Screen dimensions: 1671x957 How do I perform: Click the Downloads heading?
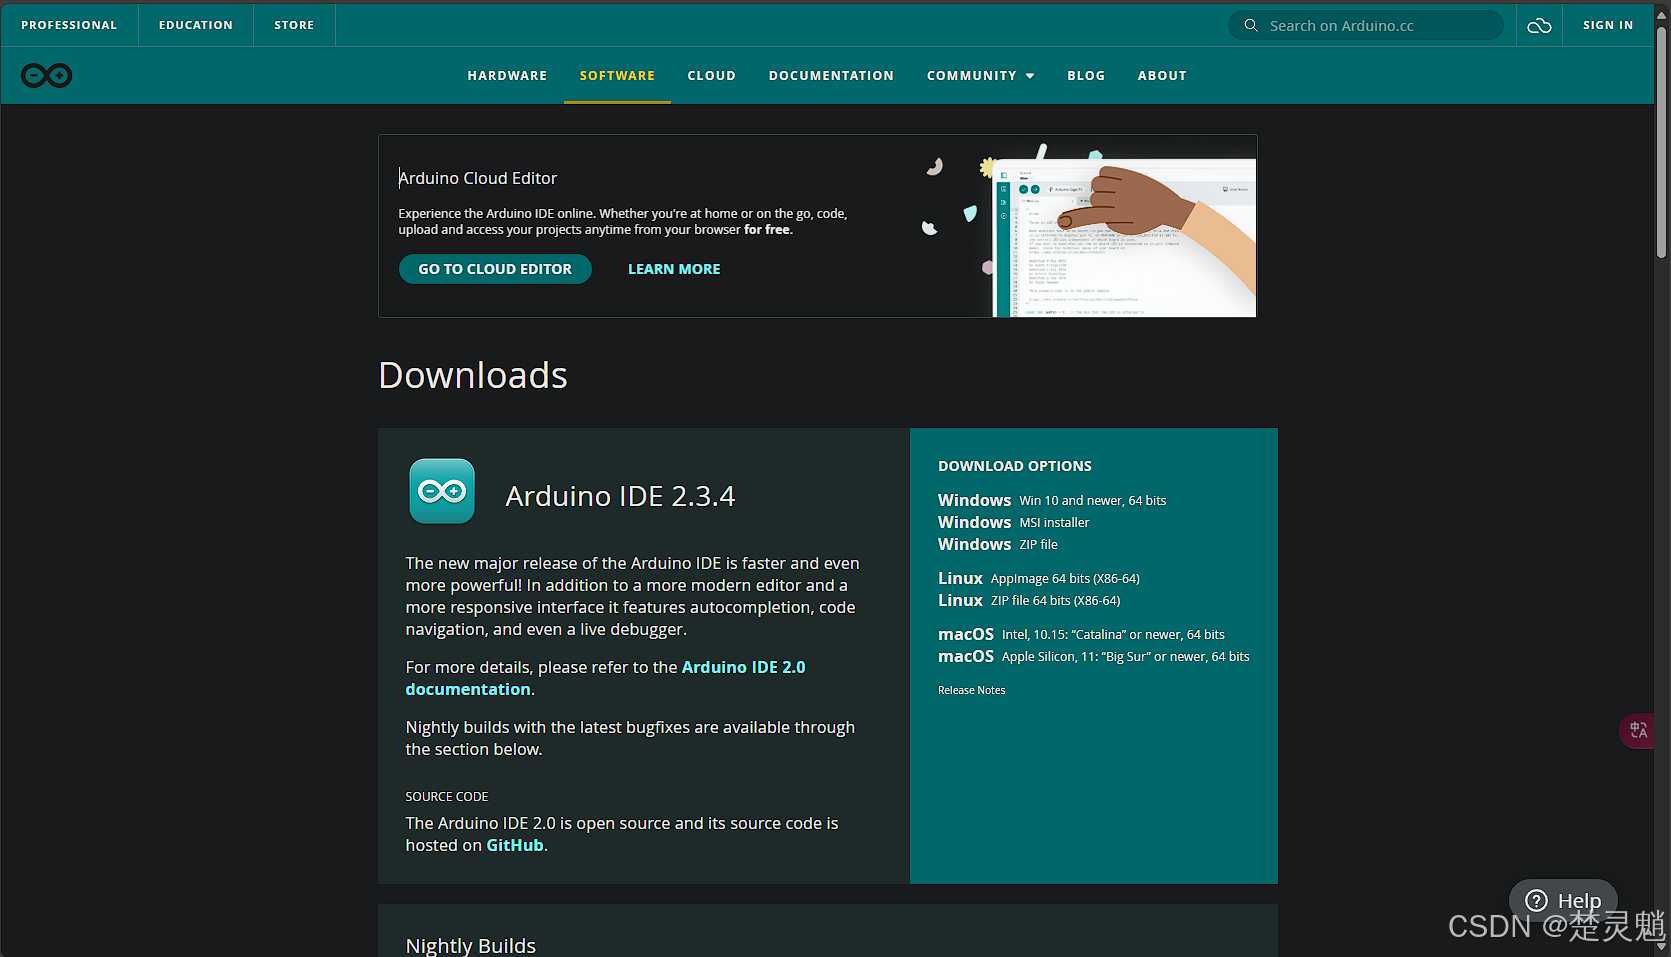coord(473,375)
